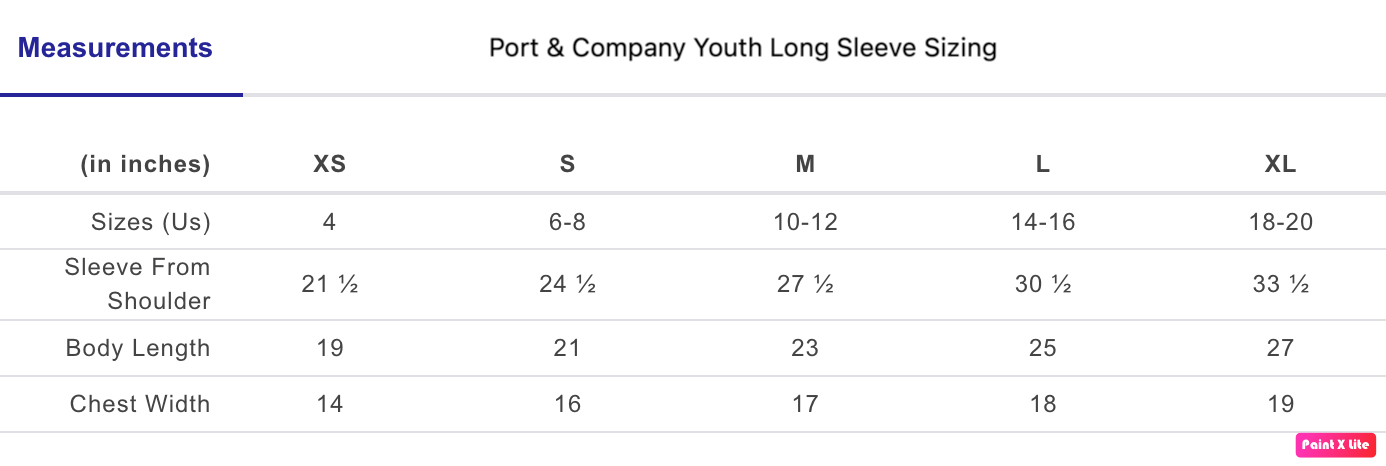Select the 21 ½ sleeve value
This screenshot has width=1386, height=466.
point(330,285)
